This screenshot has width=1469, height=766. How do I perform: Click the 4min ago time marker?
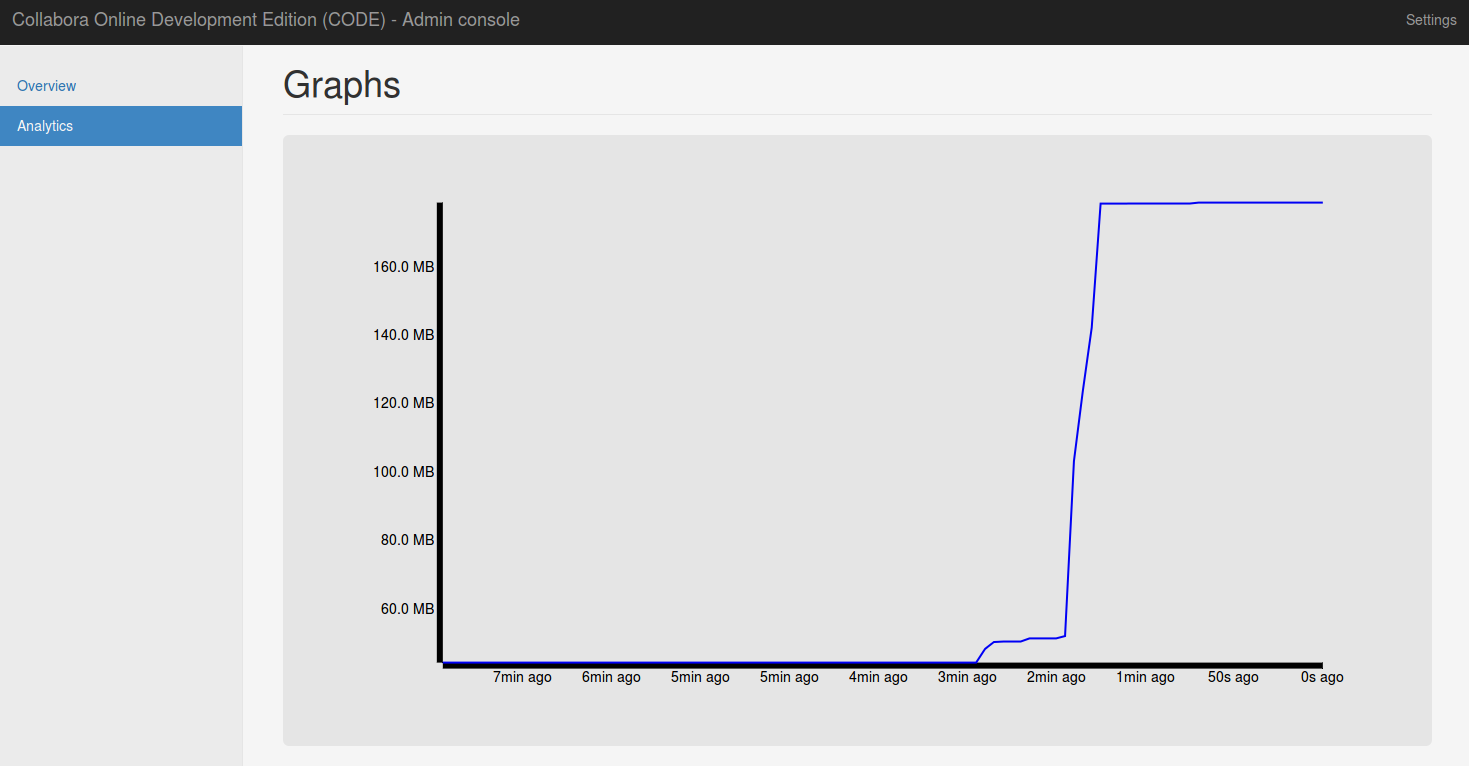878,677
